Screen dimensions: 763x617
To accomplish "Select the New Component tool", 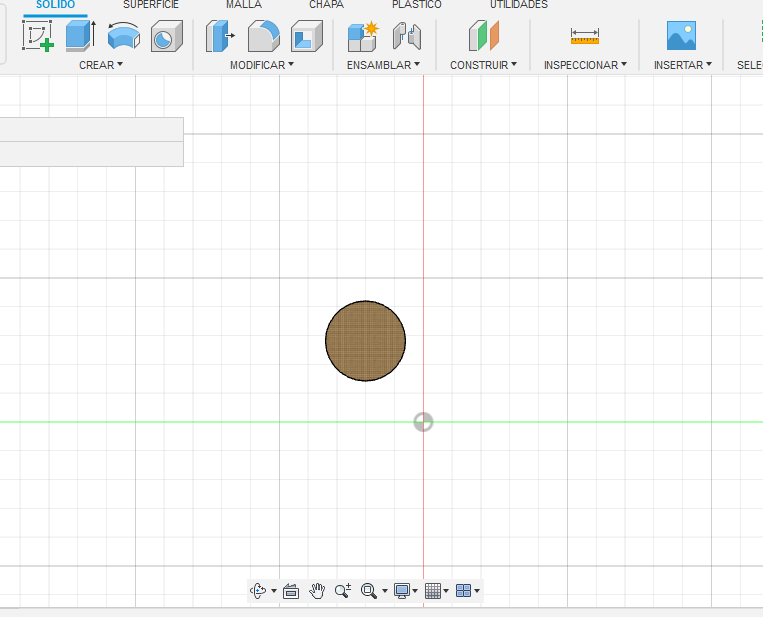I will coord(363,36).
